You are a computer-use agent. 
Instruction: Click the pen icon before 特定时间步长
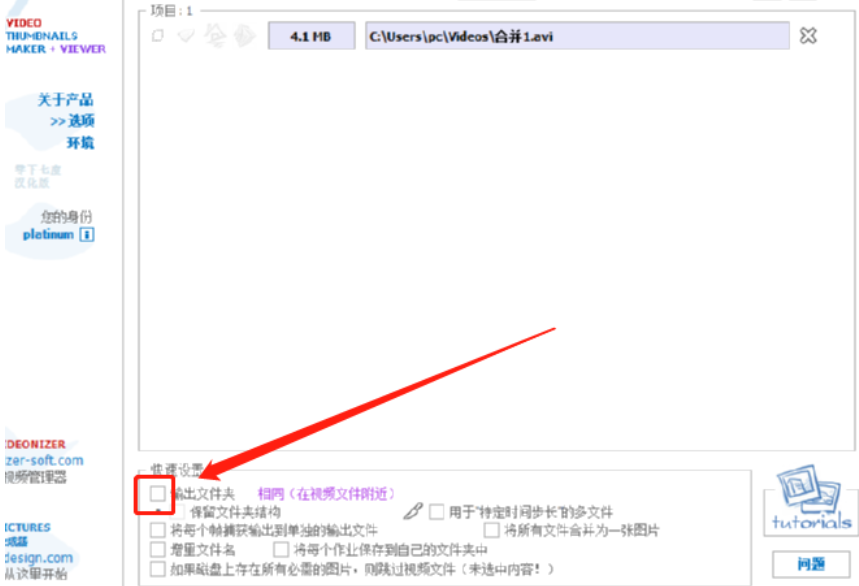click(x=413, y=512)
